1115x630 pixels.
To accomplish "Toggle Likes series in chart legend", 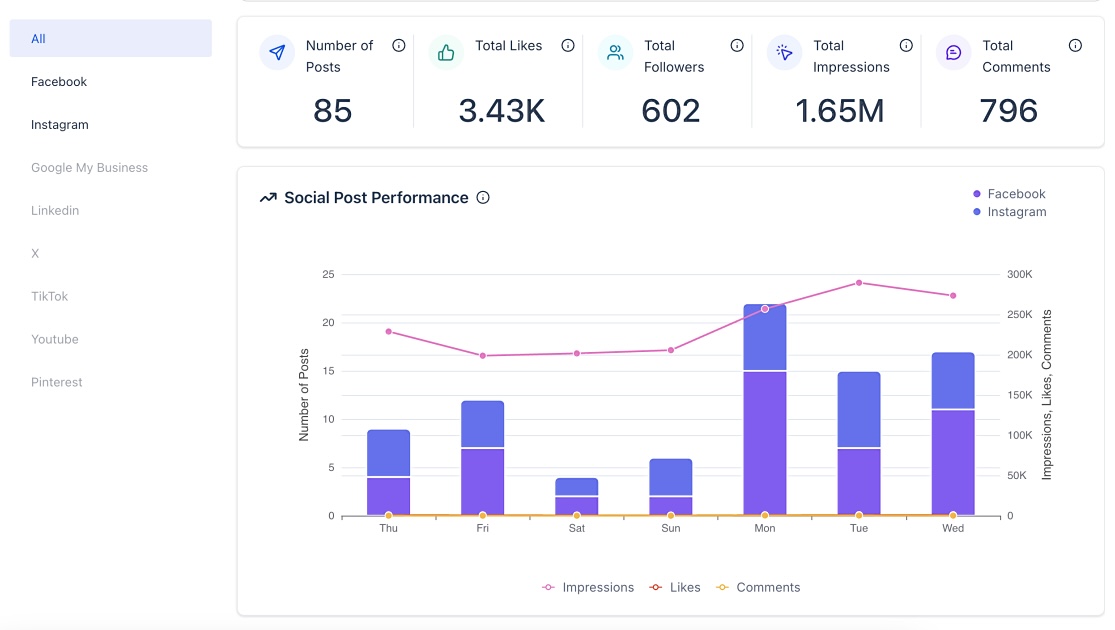I will [675, 588].
